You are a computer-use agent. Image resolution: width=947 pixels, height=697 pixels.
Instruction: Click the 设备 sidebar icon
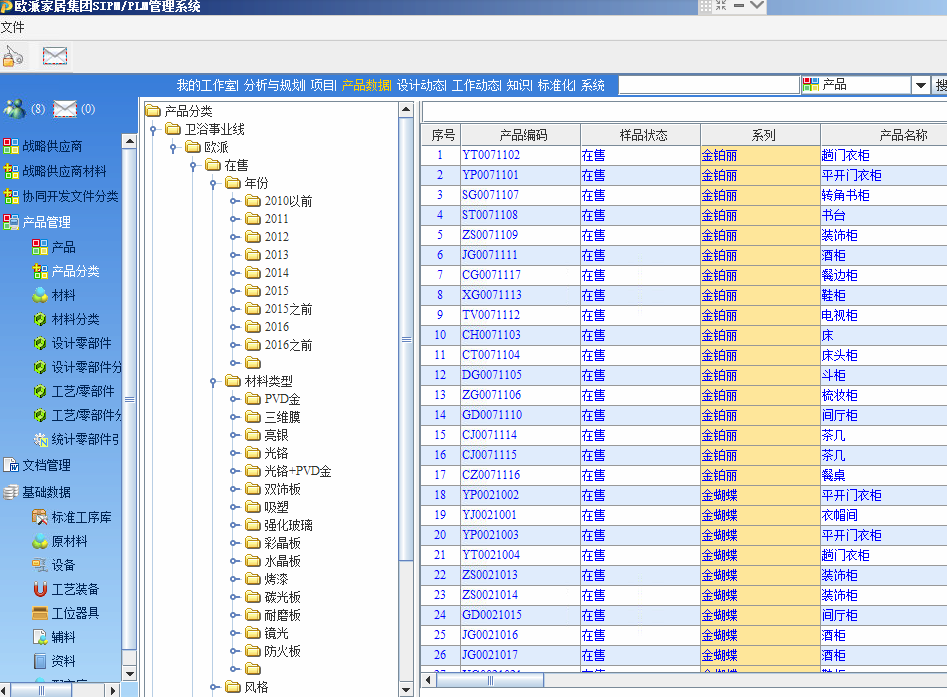tap(40, 565)
